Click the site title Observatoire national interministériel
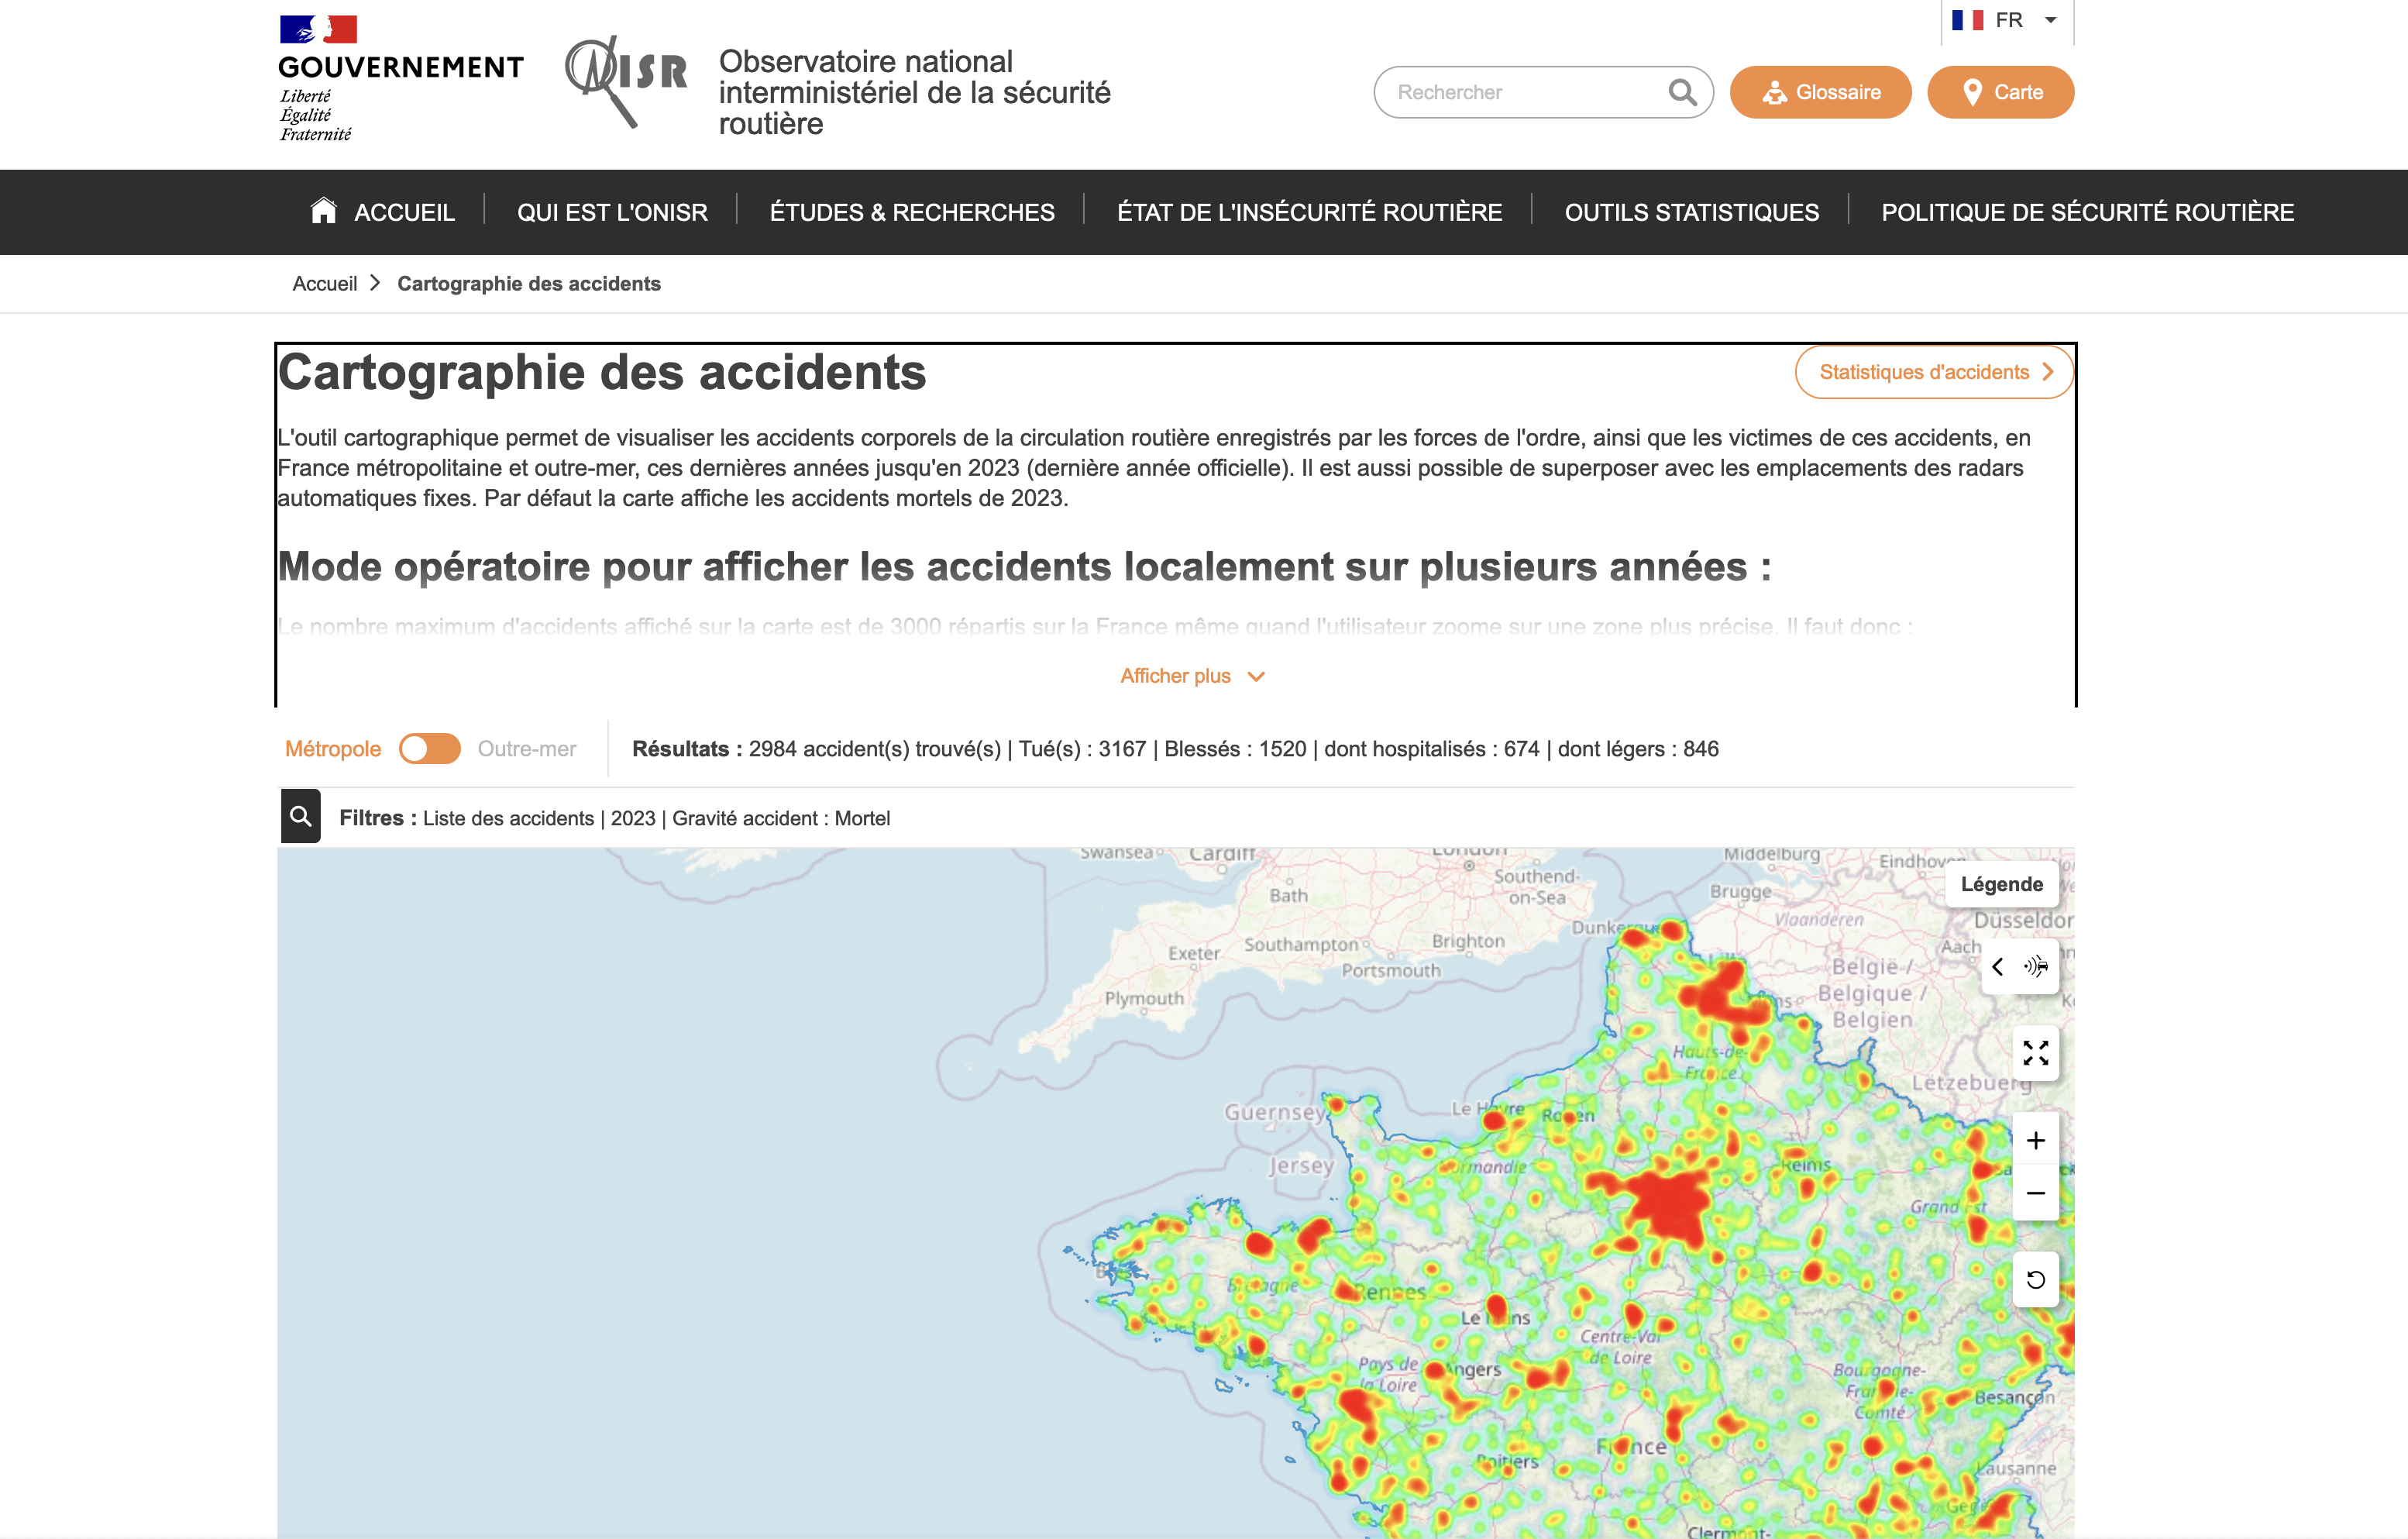Image resolution: width=2408 pixels, height=1539 pixels. [914, 92]
